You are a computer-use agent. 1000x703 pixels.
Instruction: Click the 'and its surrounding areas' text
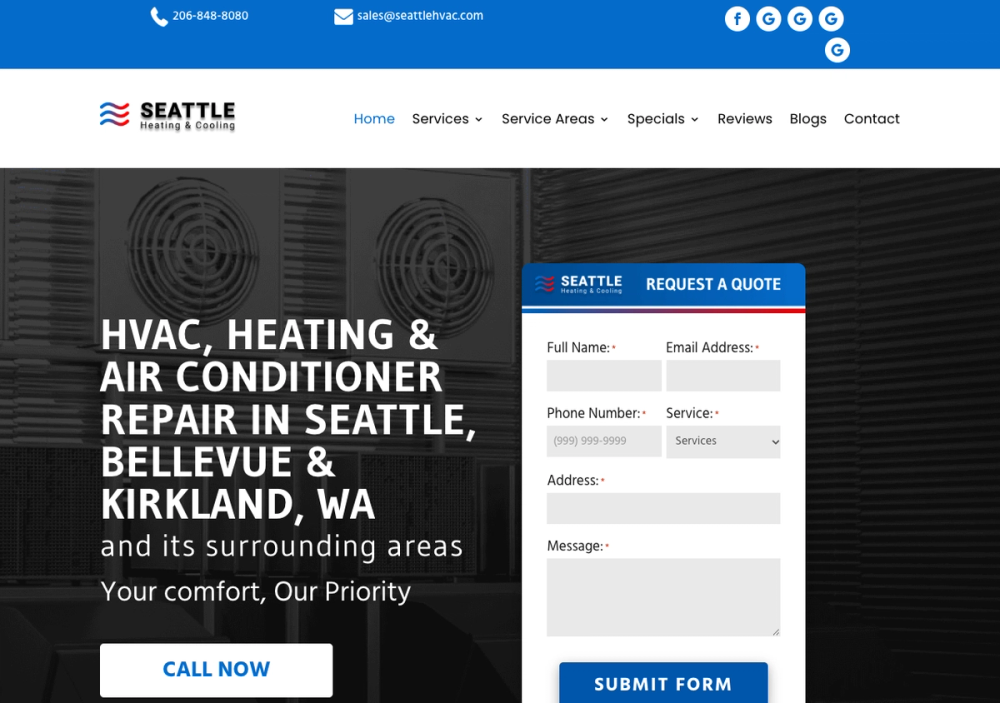pos(281,547)
